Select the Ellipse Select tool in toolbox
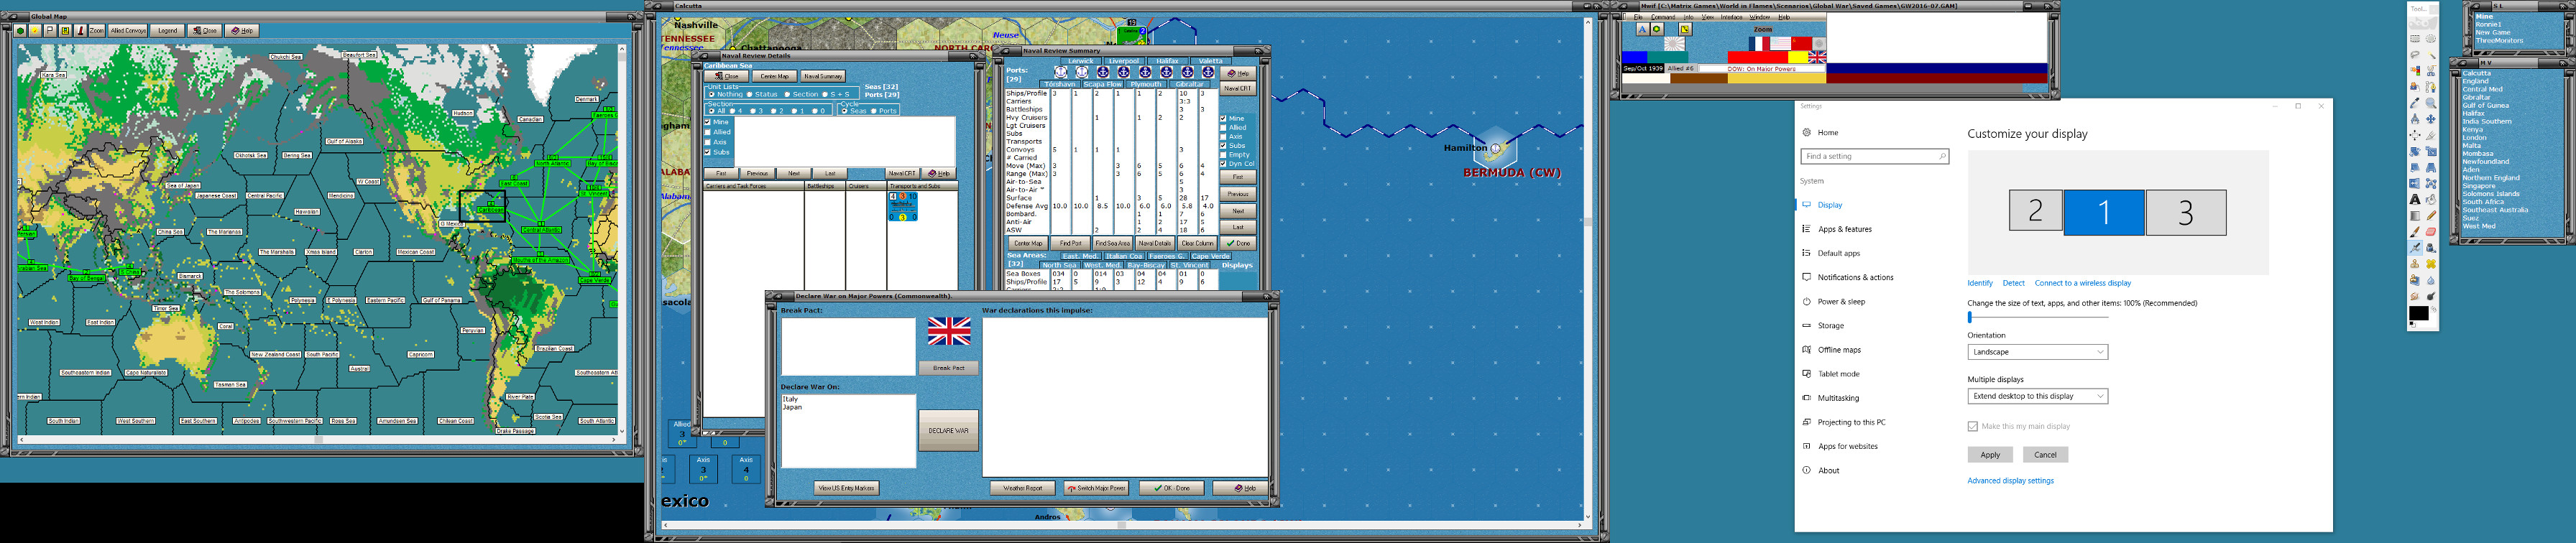The width and height of the screenshot is (2576, 543). click(2431, 38)
